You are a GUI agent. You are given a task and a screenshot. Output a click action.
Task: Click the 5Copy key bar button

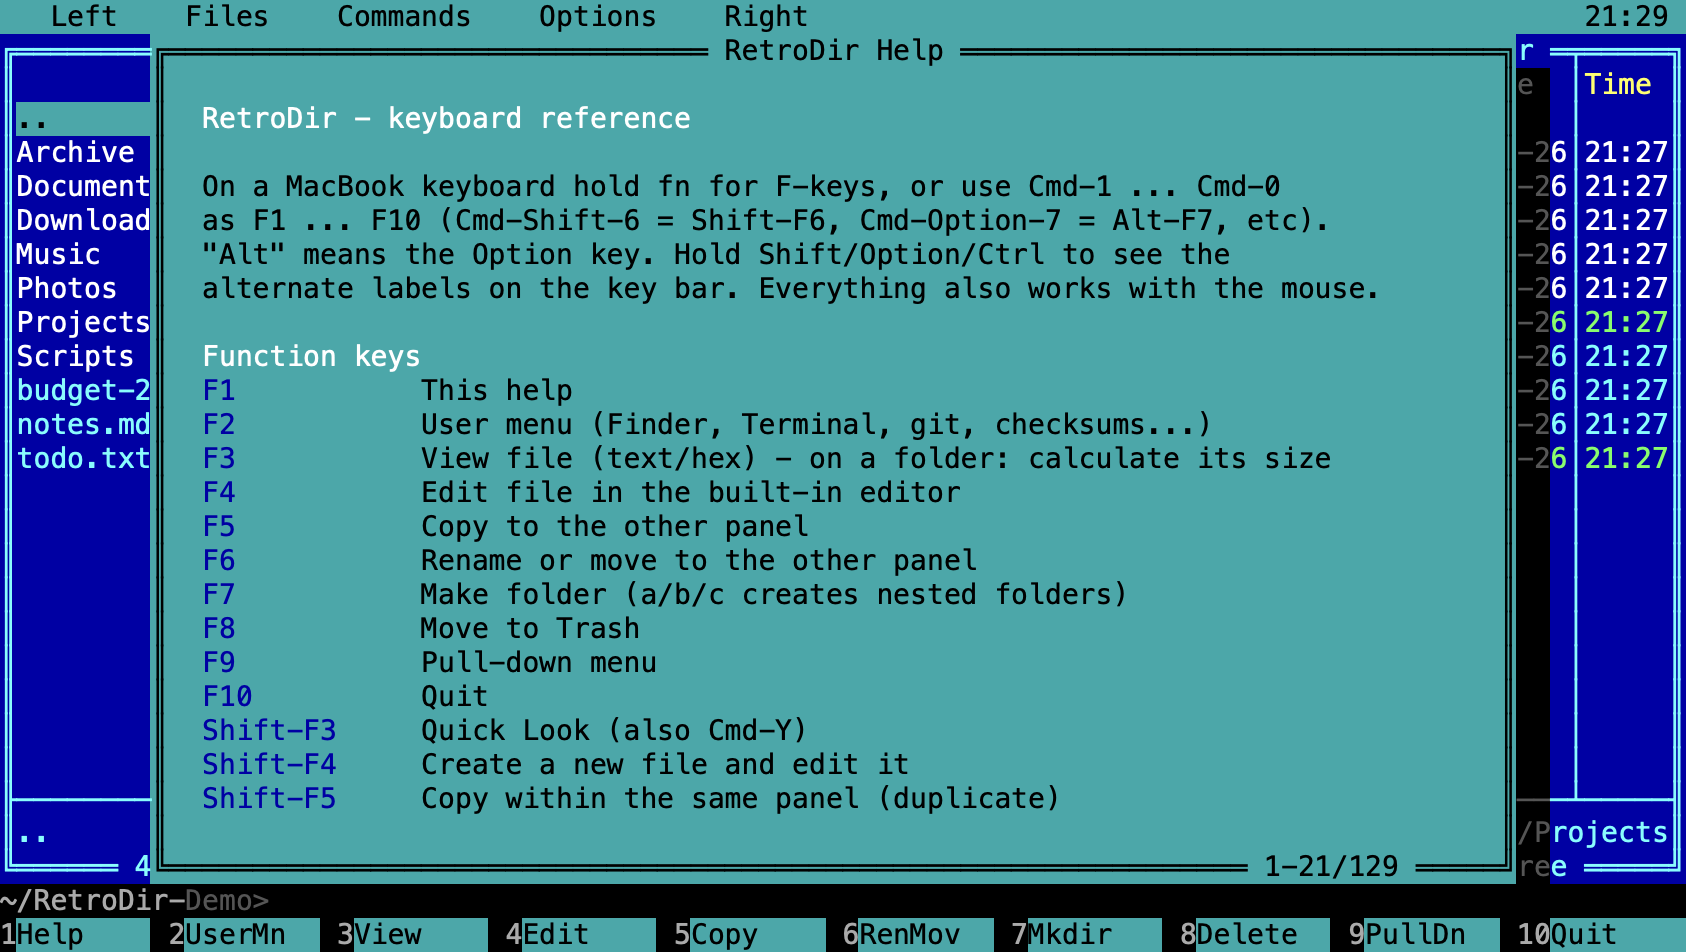pos(750,935)
